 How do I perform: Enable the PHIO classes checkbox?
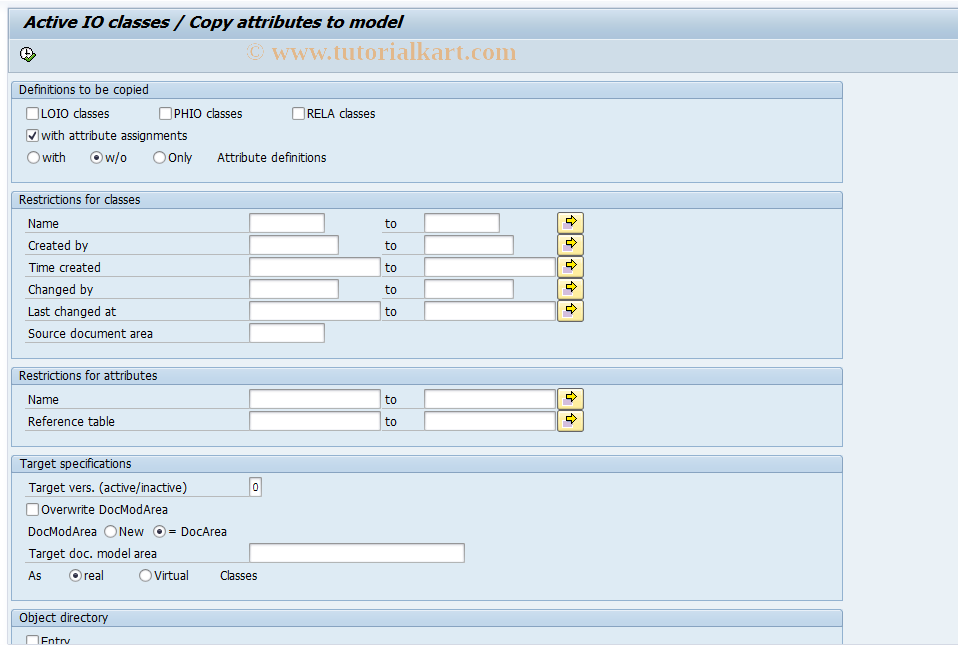(166, 114)
